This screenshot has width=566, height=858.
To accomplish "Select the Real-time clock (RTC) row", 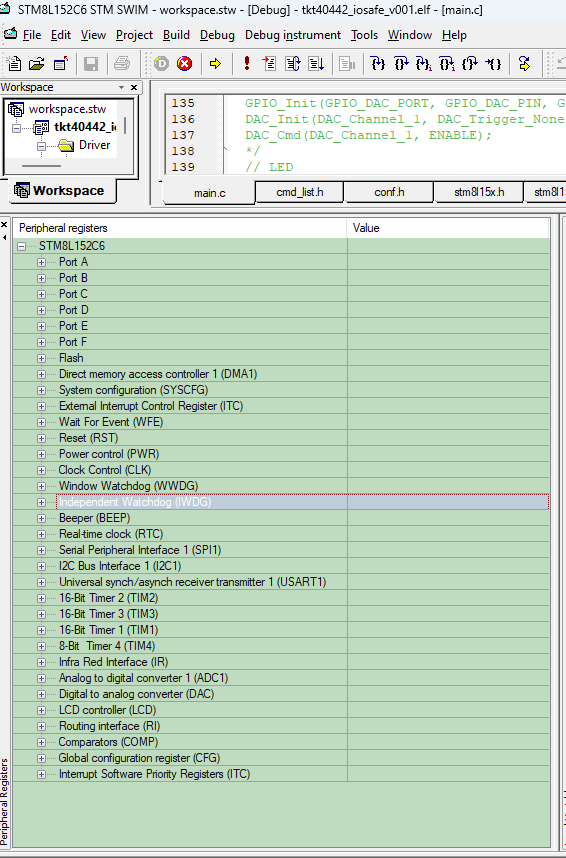I will [x=281, y=534].
